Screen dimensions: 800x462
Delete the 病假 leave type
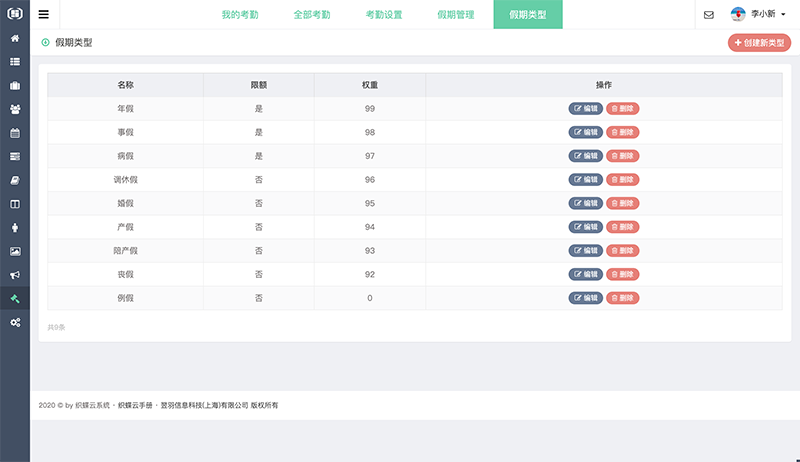[x=622, y=156]
